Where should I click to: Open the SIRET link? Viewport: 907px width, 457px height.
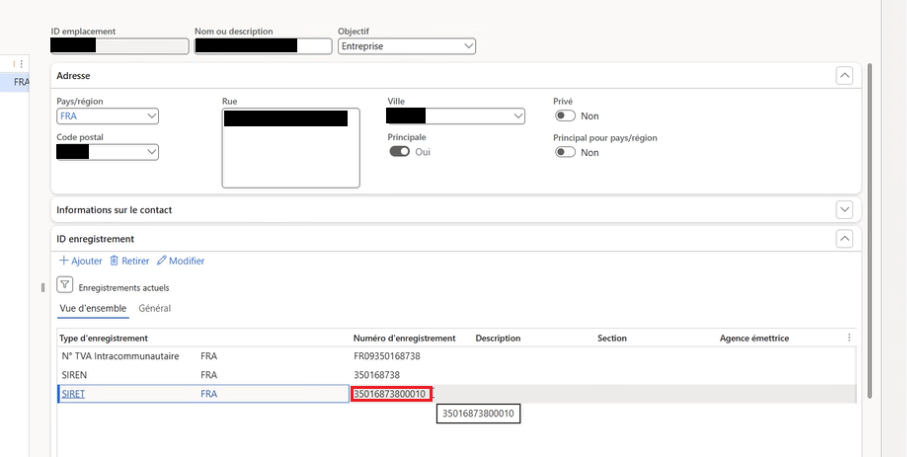pos(73,394)
